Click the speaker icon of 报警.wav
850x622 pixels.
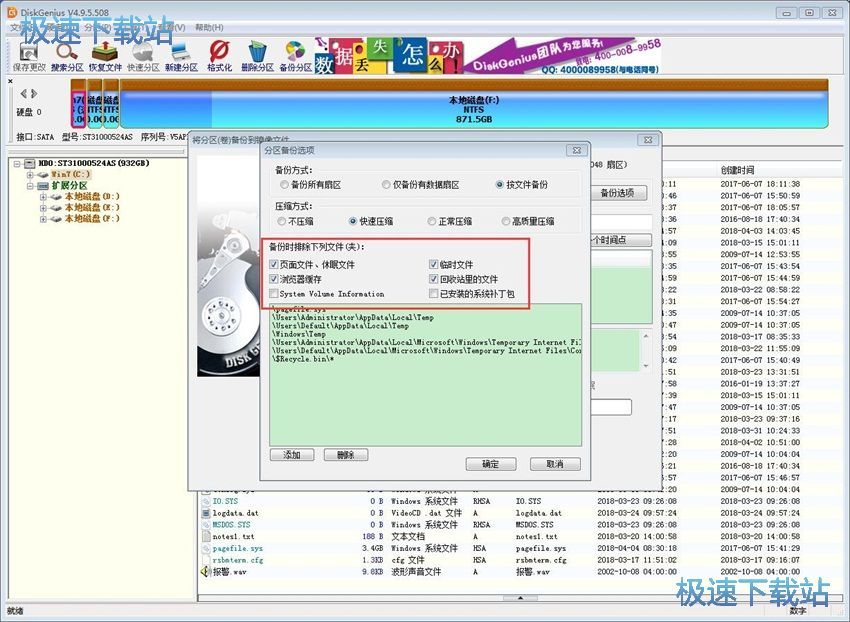[205, 572]
